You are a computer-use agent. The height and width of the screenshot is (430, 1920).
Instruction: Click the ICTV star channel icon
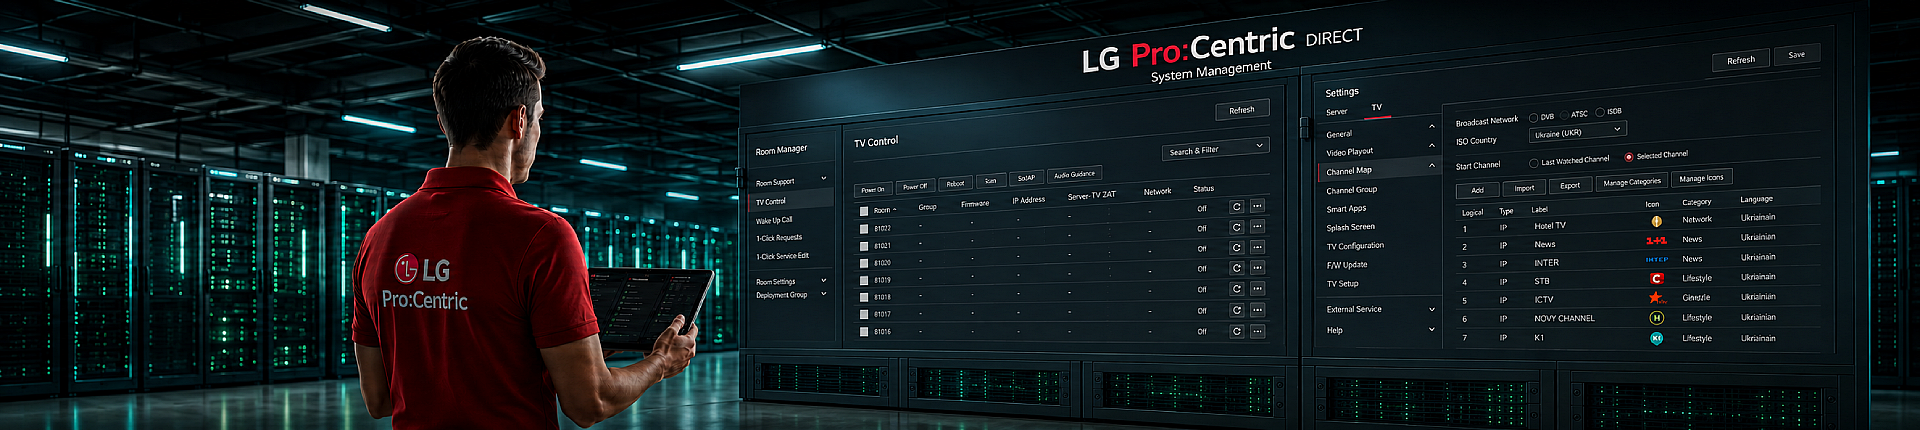1656,298
